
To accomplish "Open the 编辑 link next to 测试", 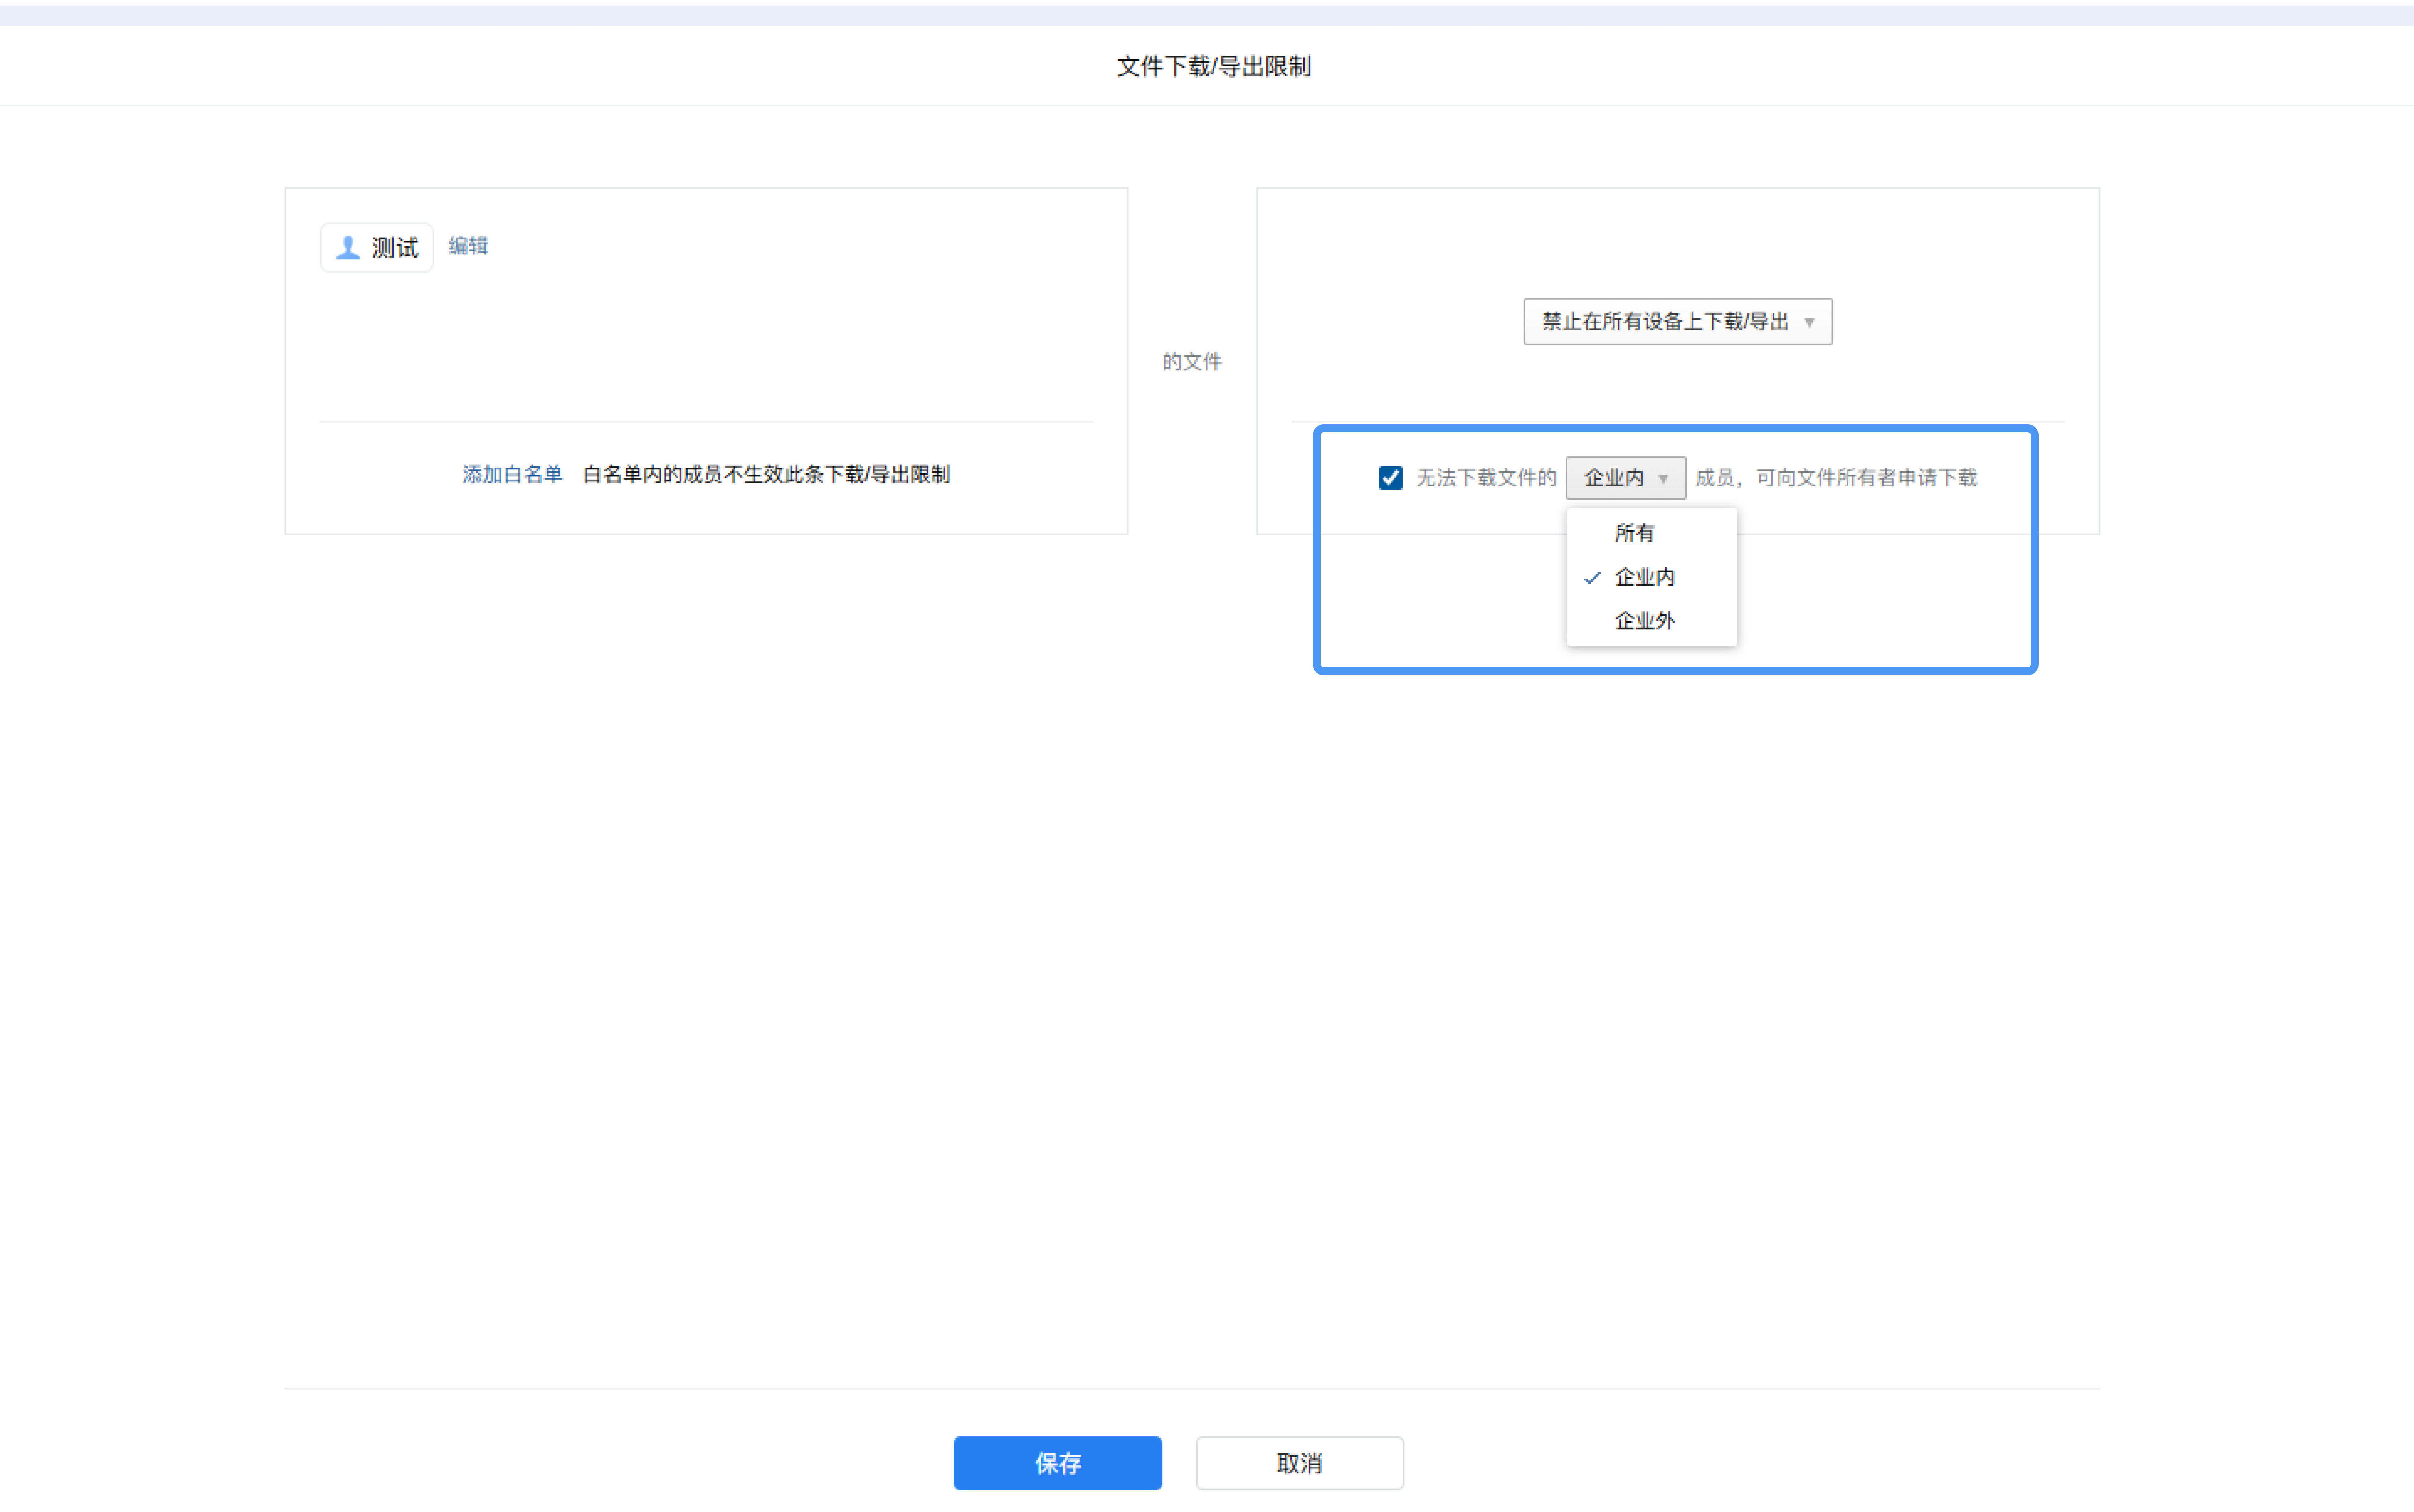I will tap(468, 246).
